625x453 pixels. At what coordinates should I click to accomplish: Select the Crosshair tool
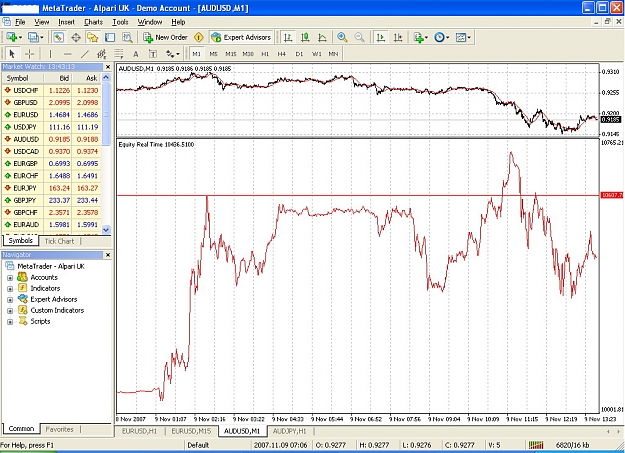(29, 54)
